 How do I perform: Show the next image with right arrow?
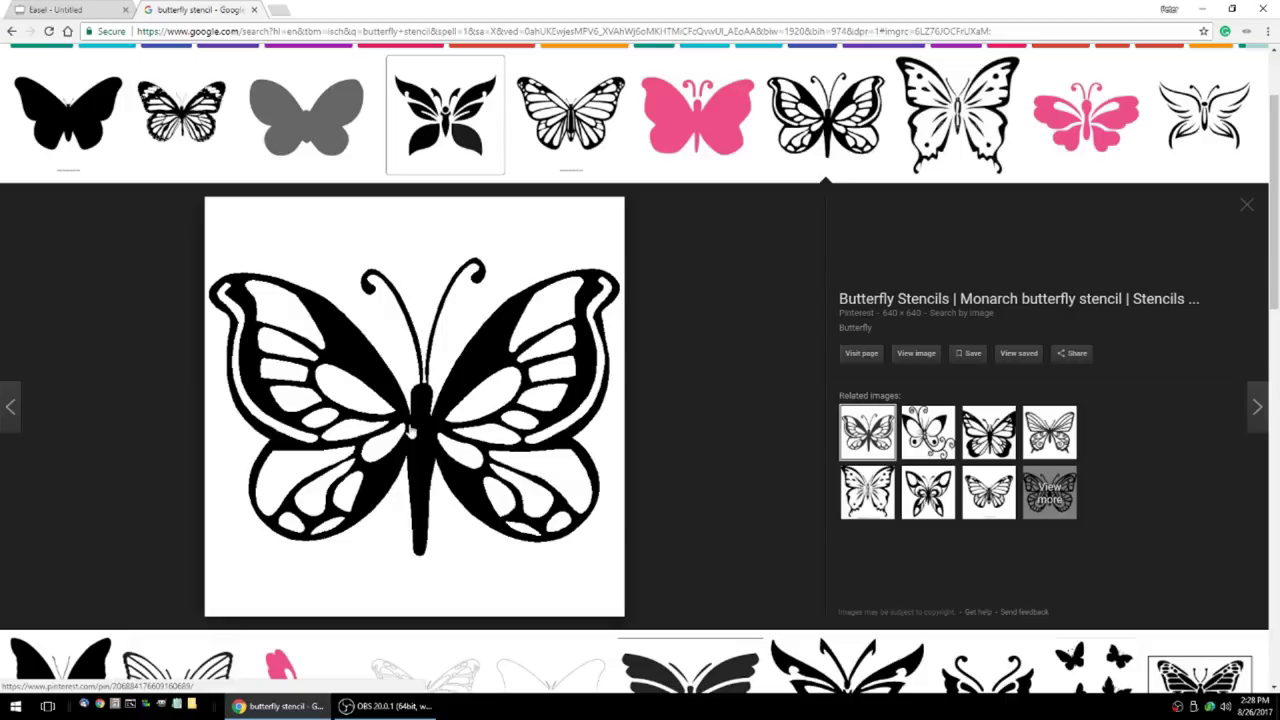point(1257,406)
